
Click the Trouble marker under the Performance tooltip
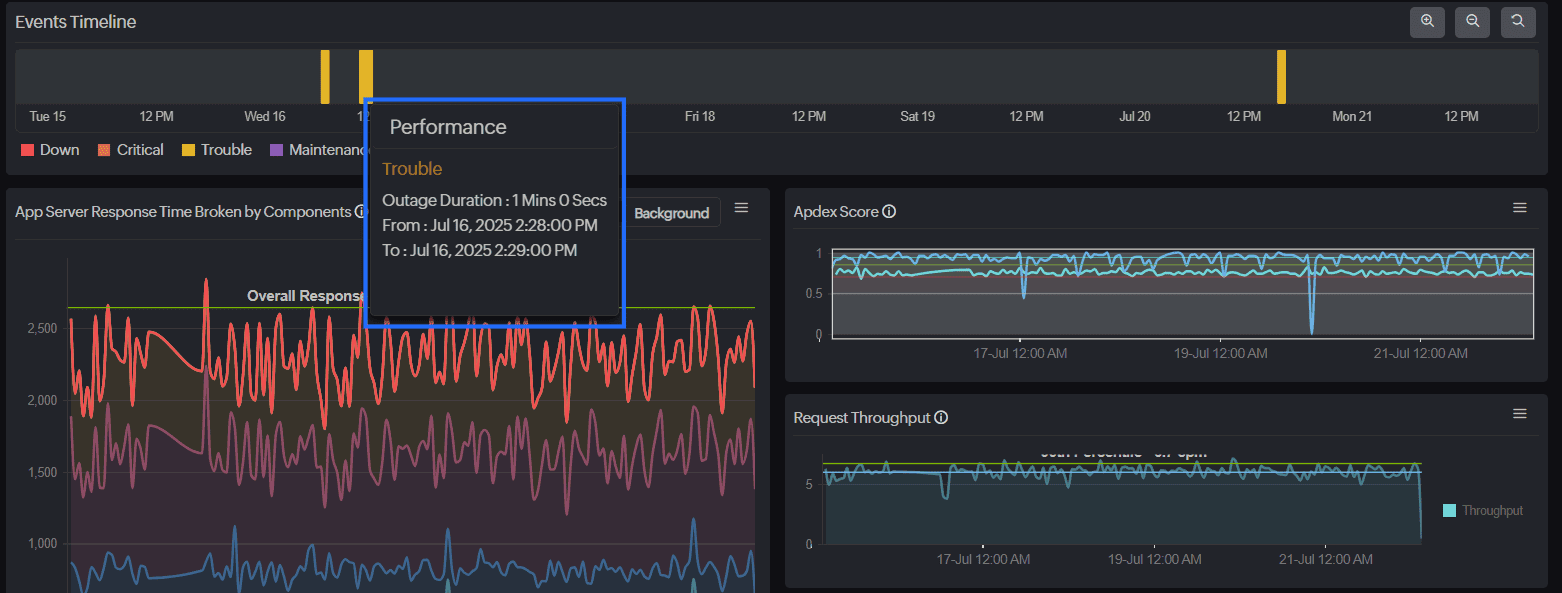pos(366,75)
